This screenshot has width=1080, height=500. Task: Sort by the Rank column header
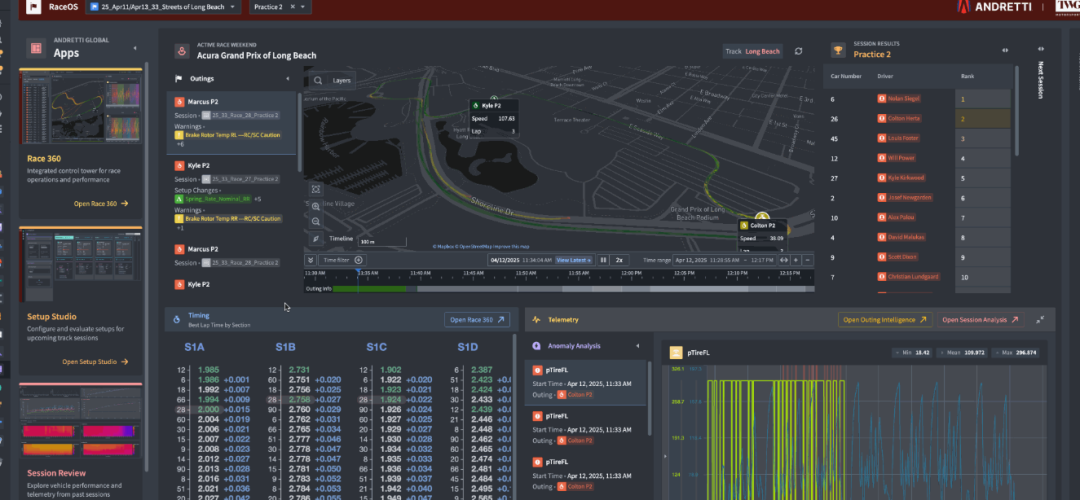[x=968, y=76]
